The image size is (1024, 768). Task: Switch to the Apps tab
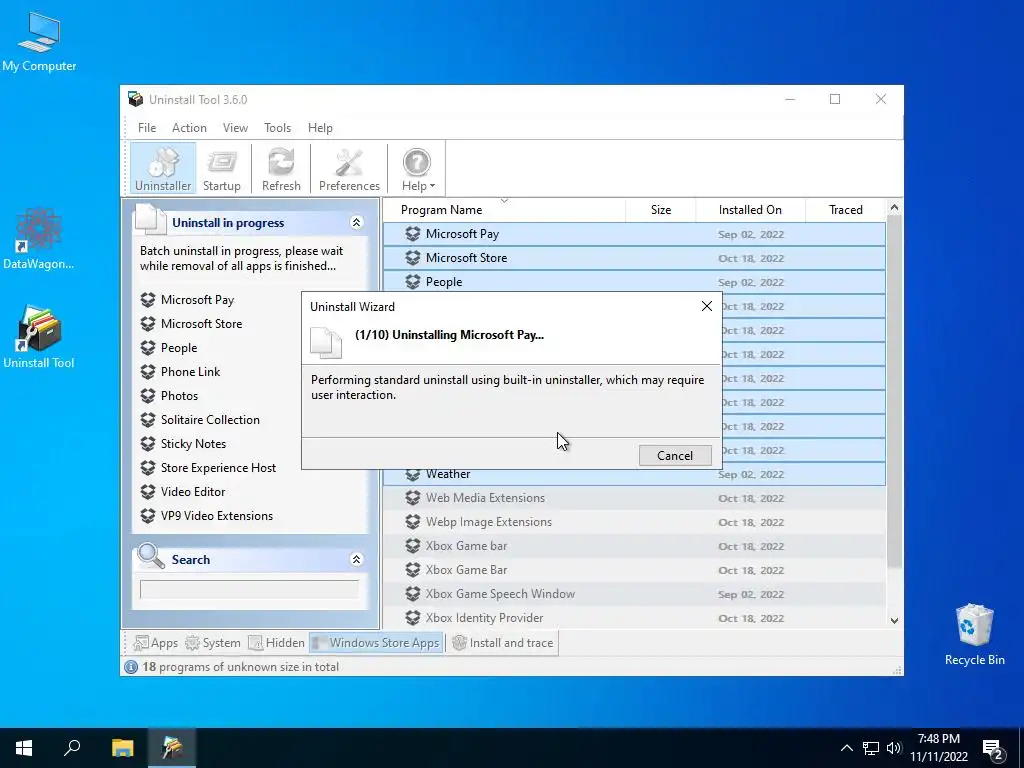click(x=155, y=643)
